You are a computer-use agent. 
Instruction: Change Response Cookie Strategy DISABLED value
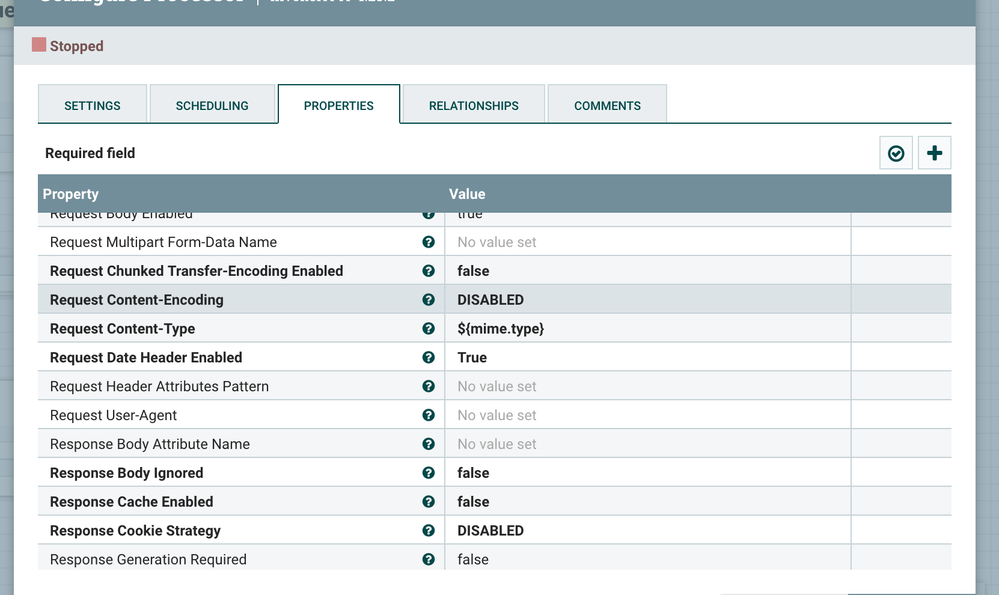pyautogui.click(x=647, y=531)
